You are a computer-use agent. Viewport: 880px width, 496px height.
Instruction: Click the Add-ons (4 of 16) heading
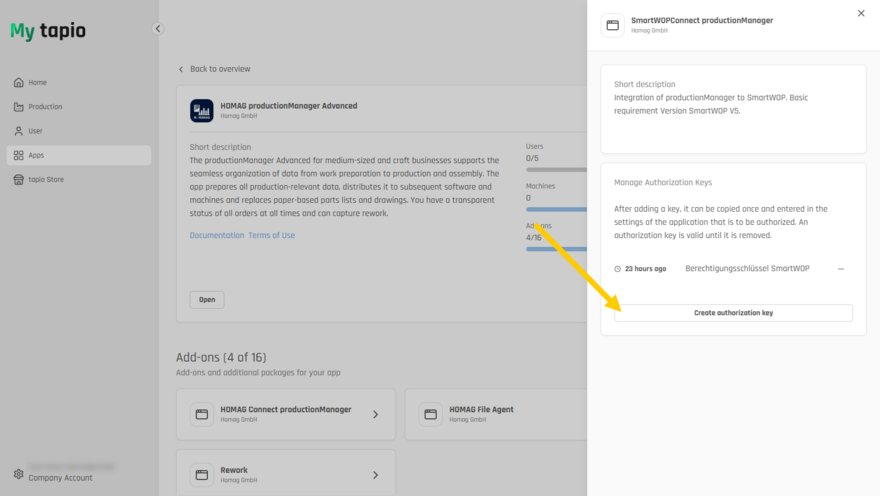point(221,357)
